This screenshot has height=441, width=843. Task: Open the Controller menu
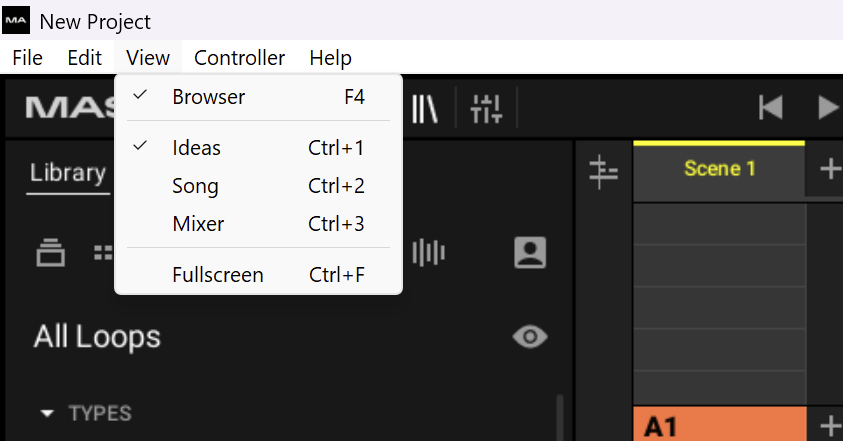[239, 58]
